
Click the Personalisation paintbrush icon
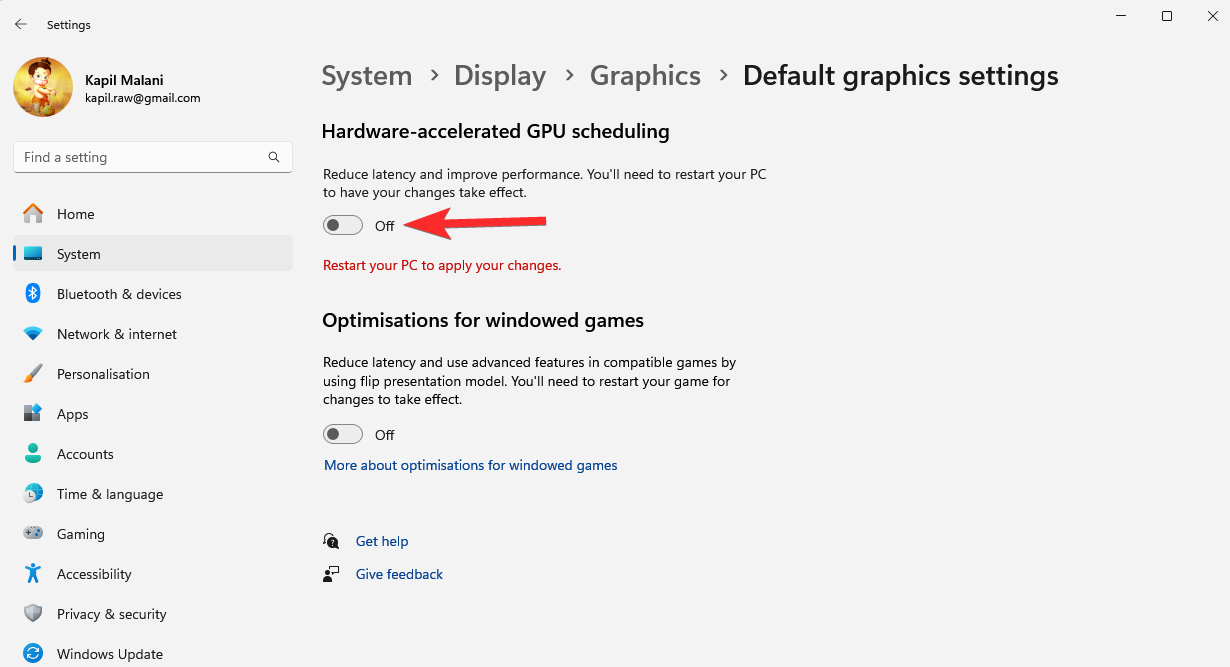click(33, 374)
